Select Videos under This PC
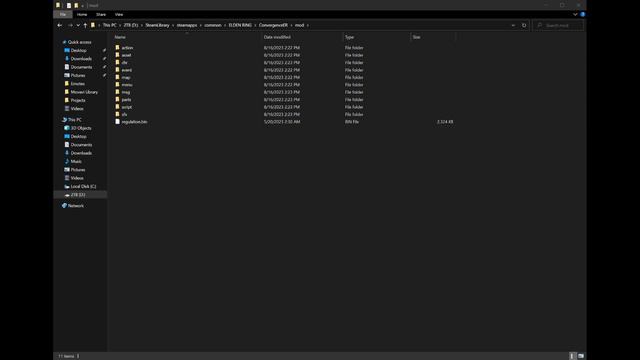 (x=77, y=178)
